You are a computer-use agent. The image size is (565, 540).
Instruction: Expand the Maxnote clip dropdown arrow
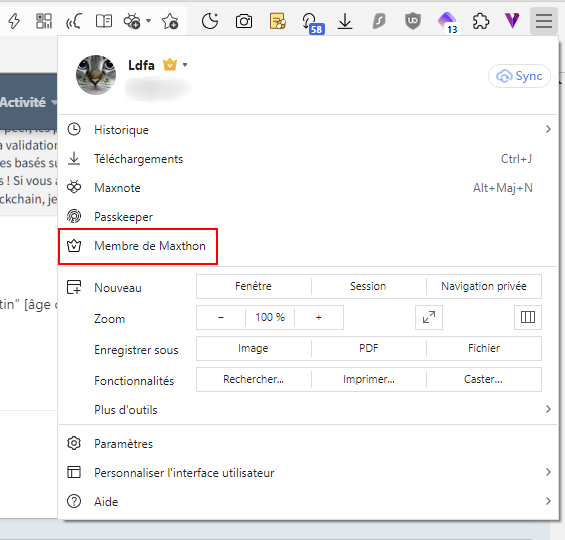[148, 21]
